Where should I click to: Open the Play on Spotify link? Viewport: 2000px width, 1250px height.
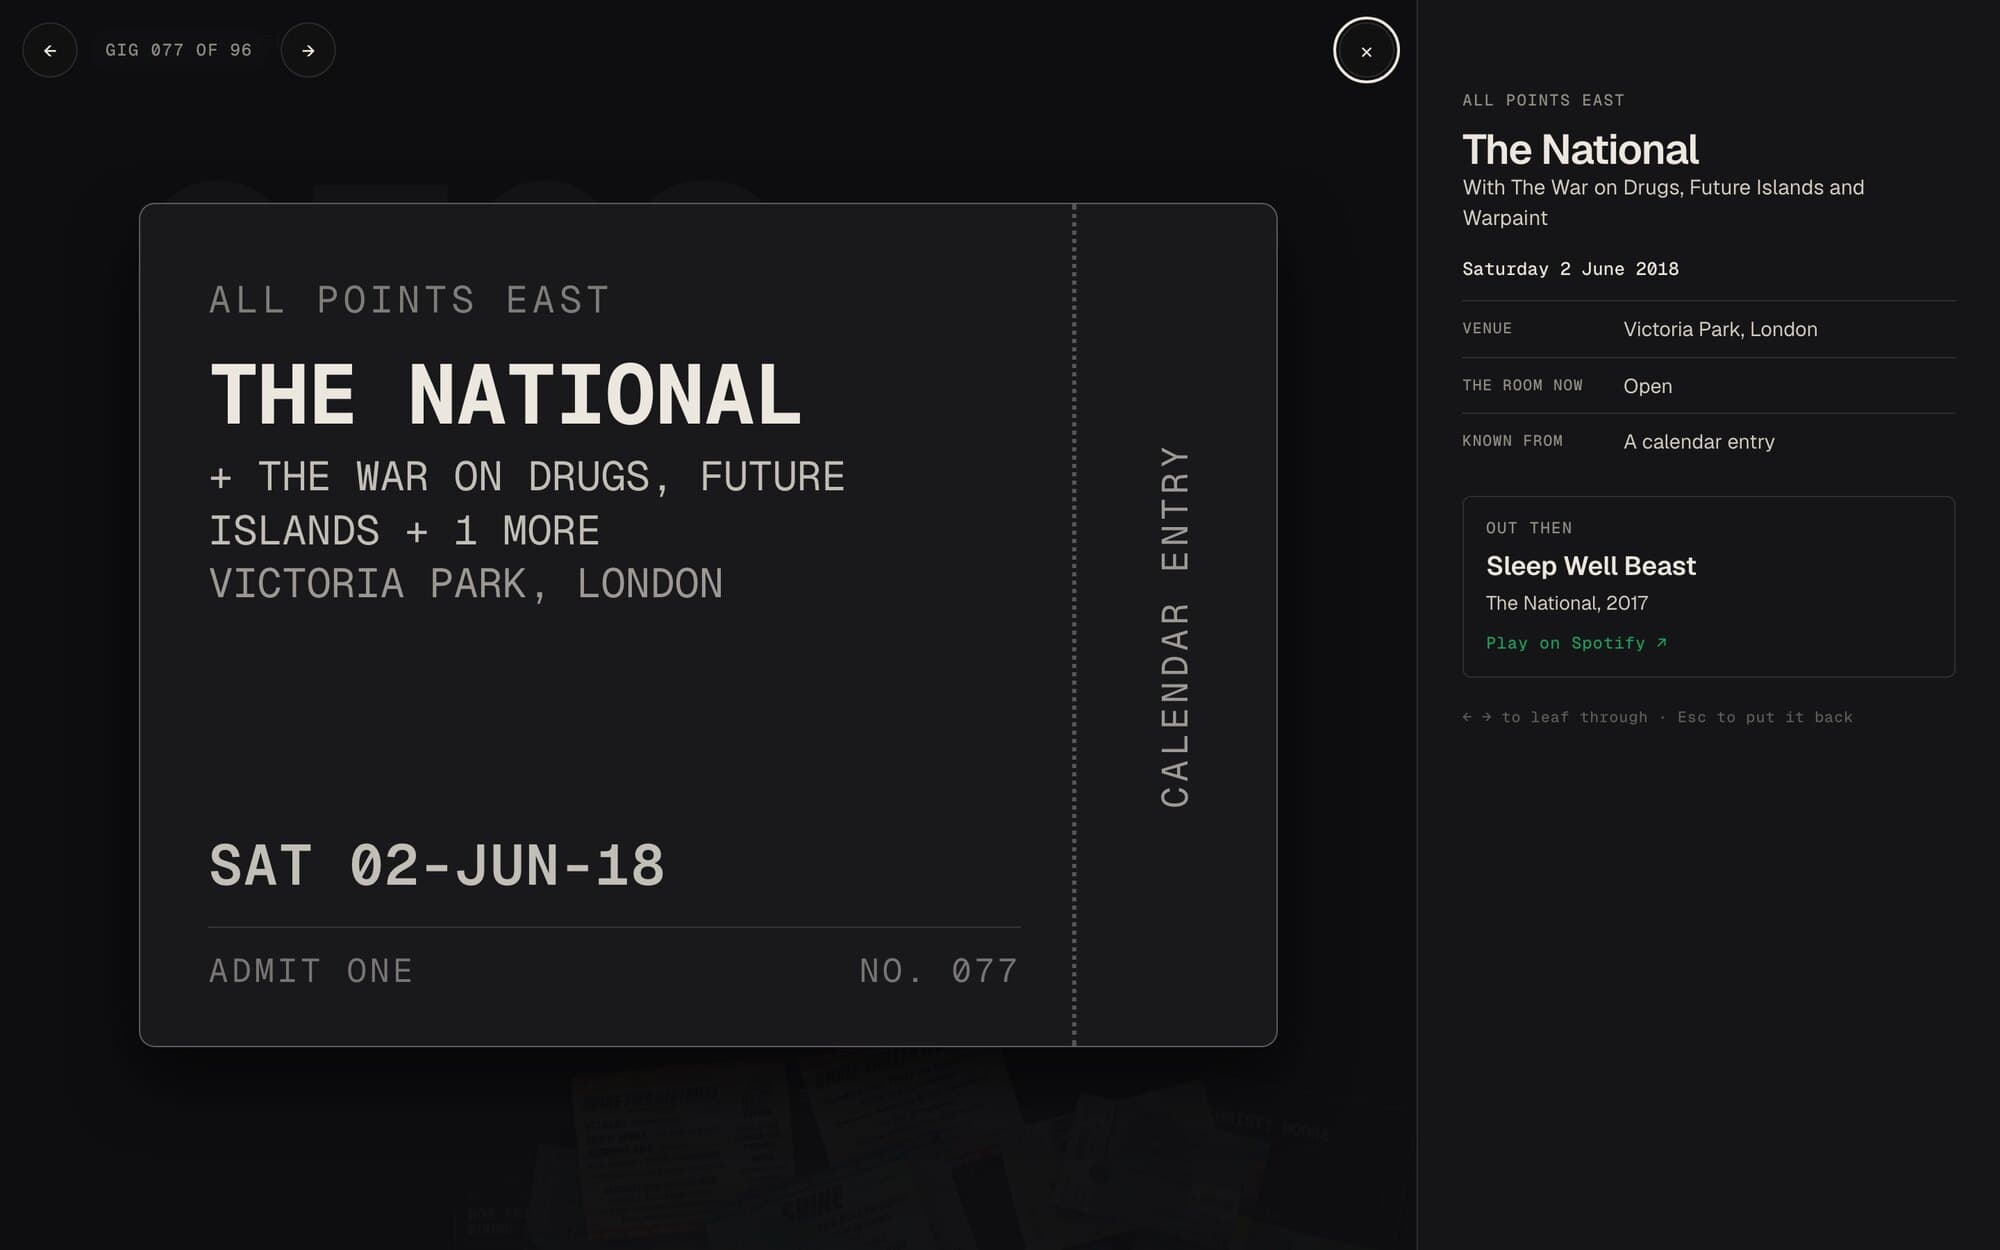[x=1576, y=643]
